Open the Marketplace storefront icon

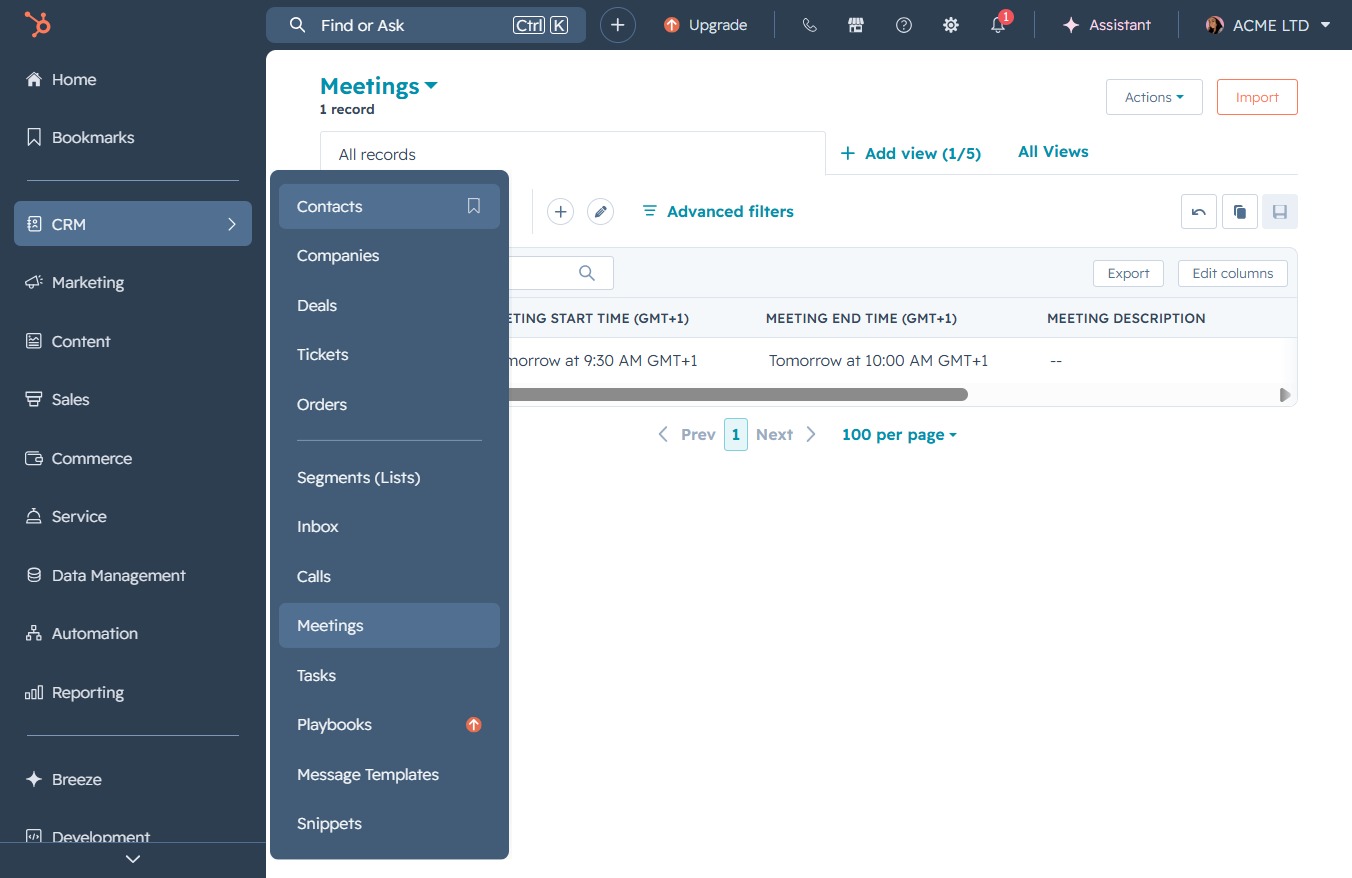click(x=856, y=25)
